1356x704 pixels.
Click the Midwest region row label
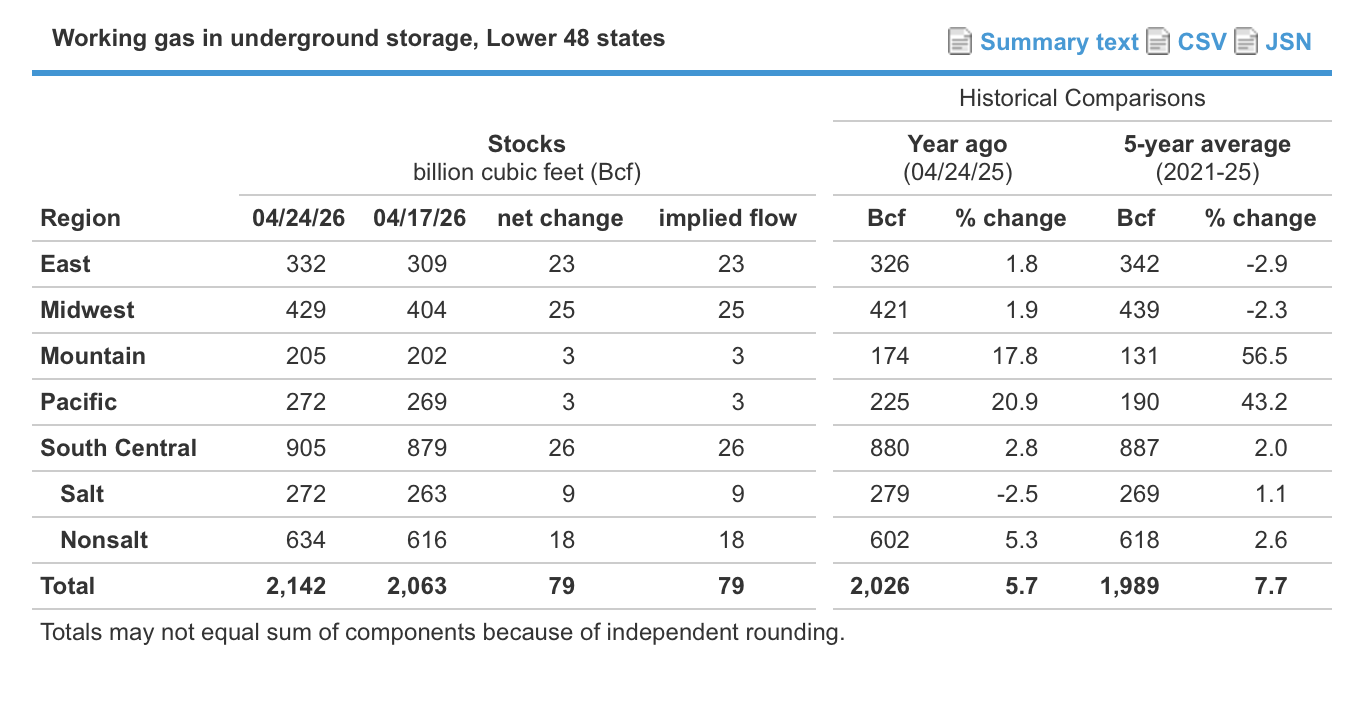[x=87, y=310]
